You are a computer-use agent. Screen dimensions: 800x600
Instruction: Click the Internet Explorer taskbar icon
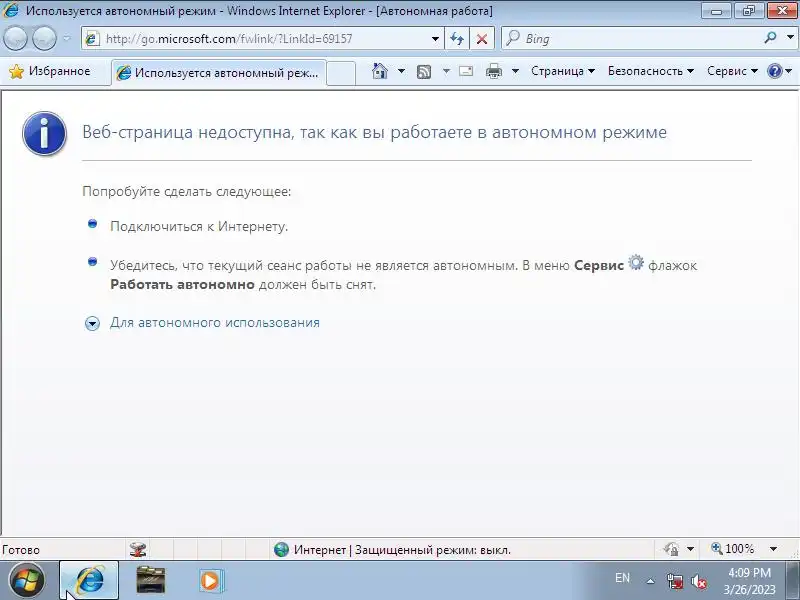pos(90,580)
